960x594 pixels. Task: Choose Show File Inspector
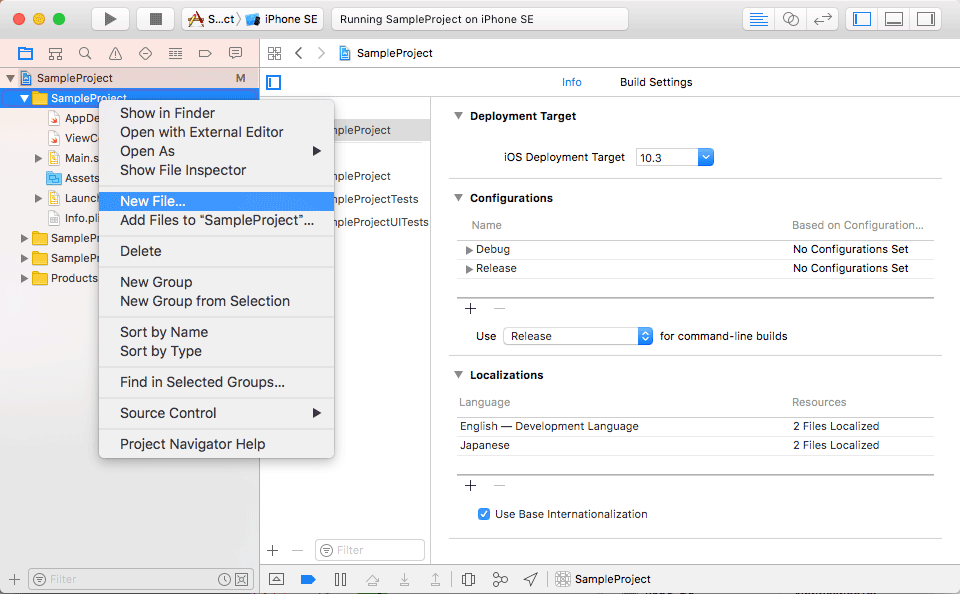tap(216, 170)
